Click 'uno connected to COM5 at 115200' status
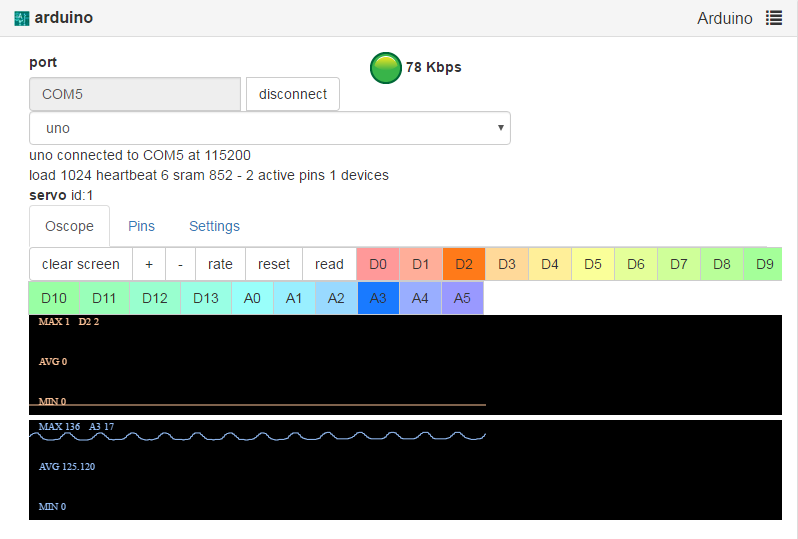798x539 pixels. [140, 155]
